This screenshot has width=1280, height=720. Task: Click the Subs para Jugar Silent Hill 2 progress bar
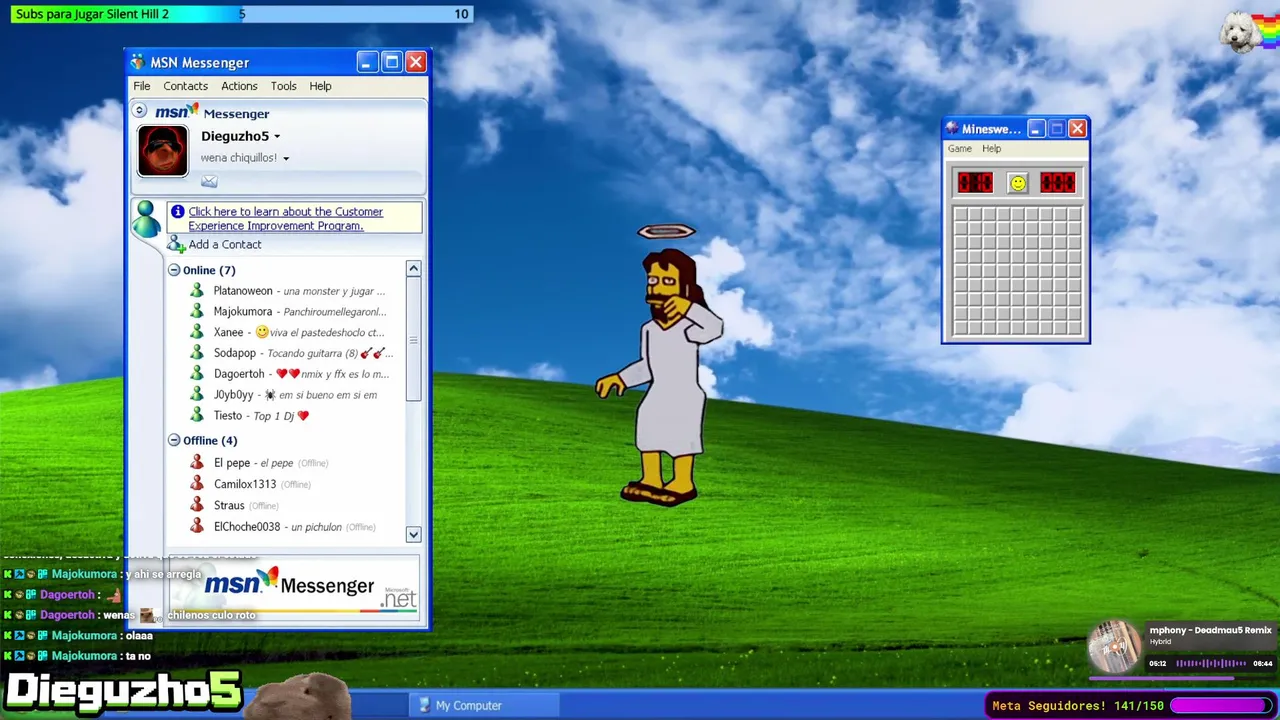point(241,14)
